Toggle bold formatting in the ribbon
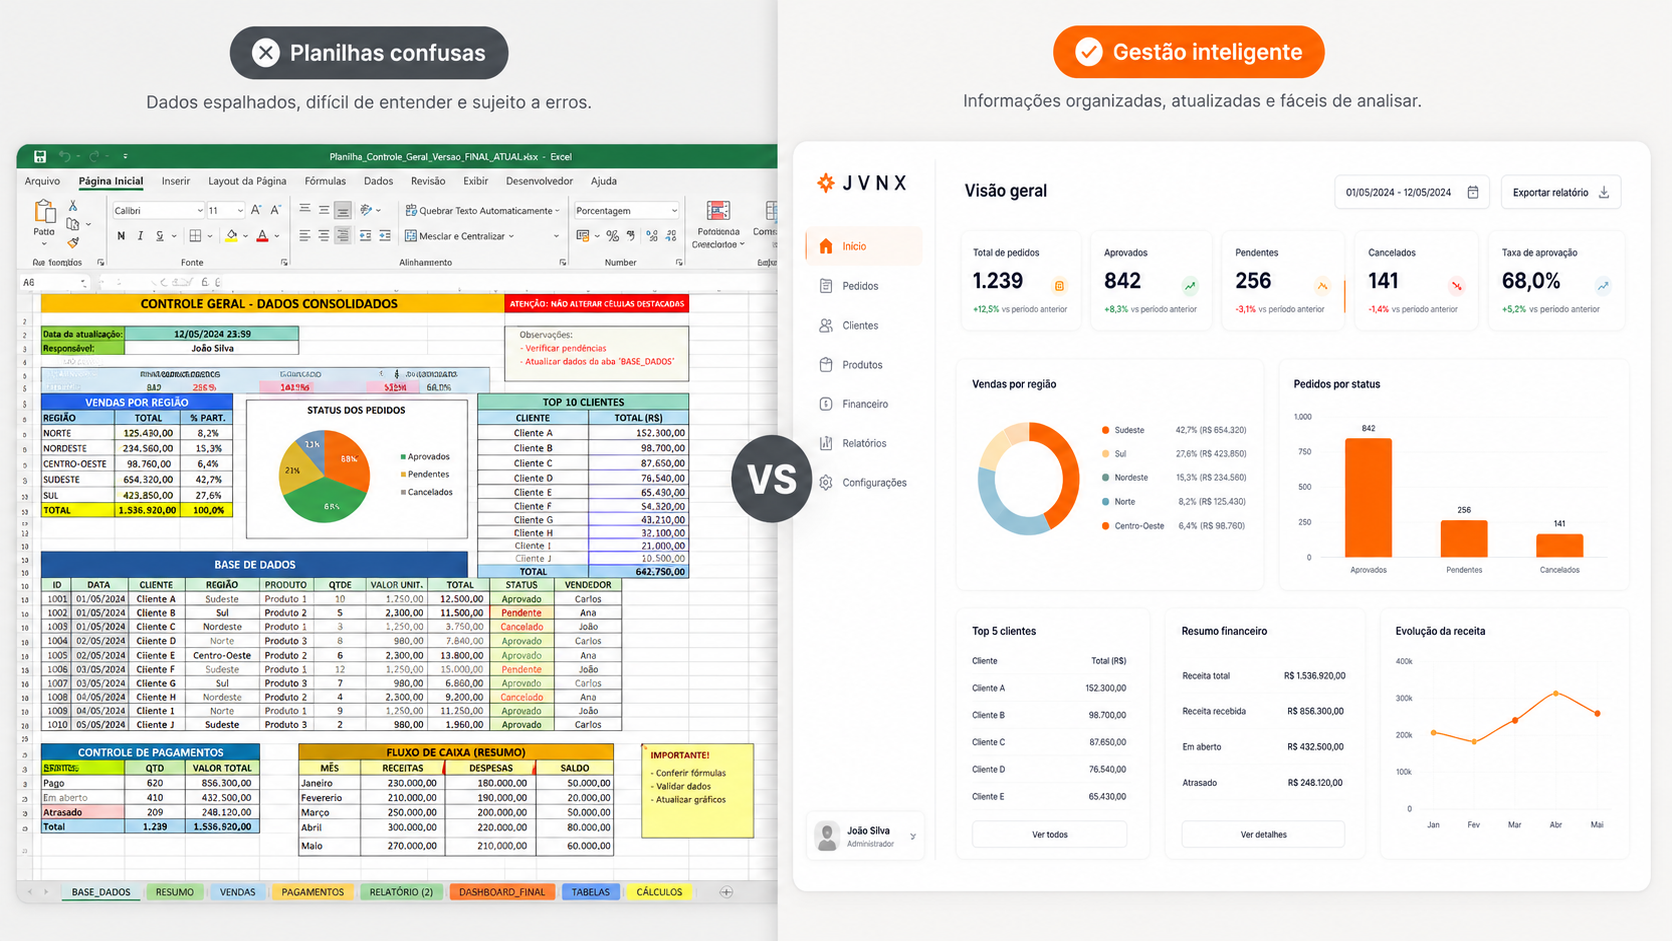This screenshot has width=1672, height=941. (x=121, y=236)
